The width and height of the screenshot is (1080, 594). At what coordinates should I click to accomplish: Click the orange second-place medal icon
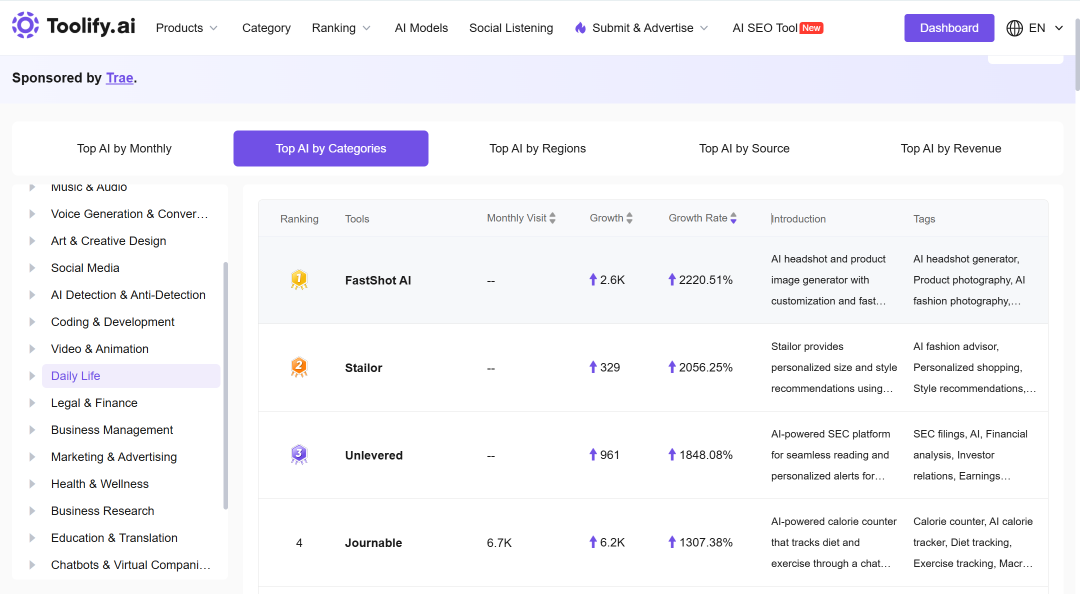tap(299, 367)
